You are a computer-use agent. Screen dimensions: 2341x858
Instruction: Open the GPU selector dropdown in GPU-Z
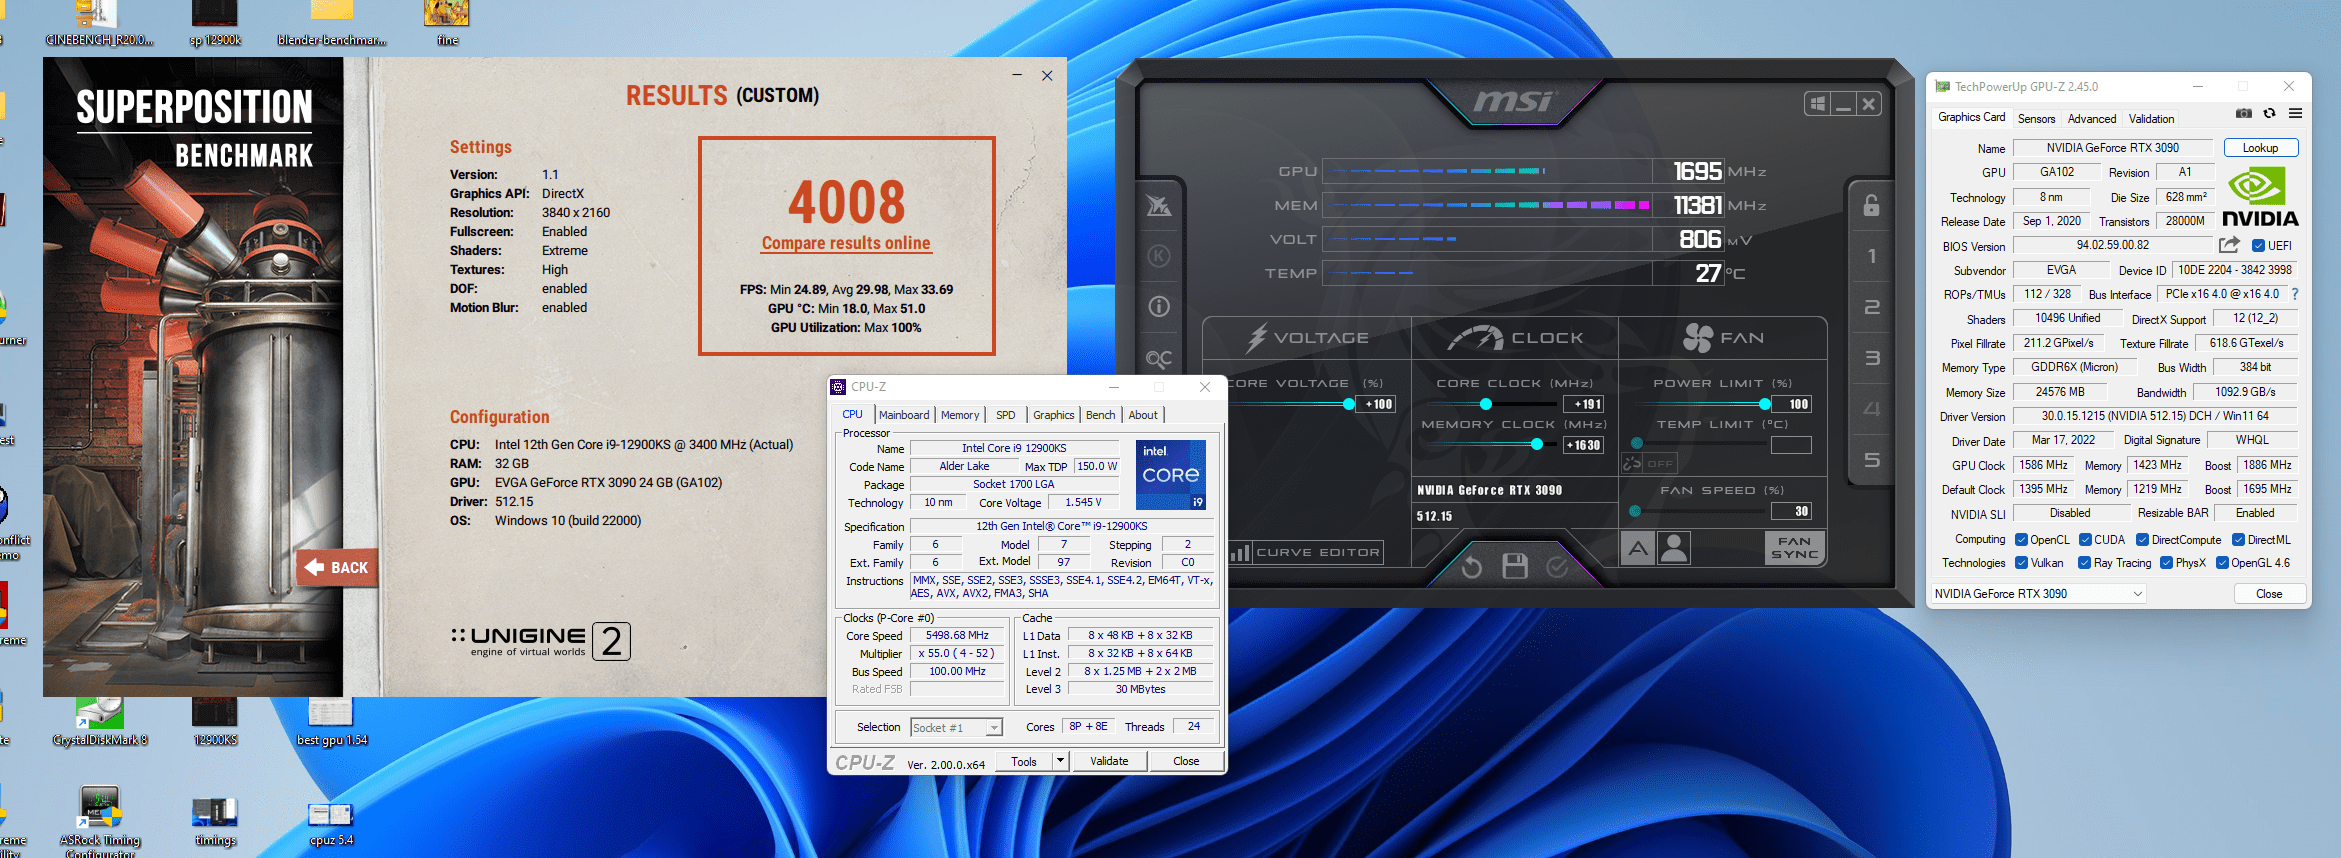point(2037,594)
